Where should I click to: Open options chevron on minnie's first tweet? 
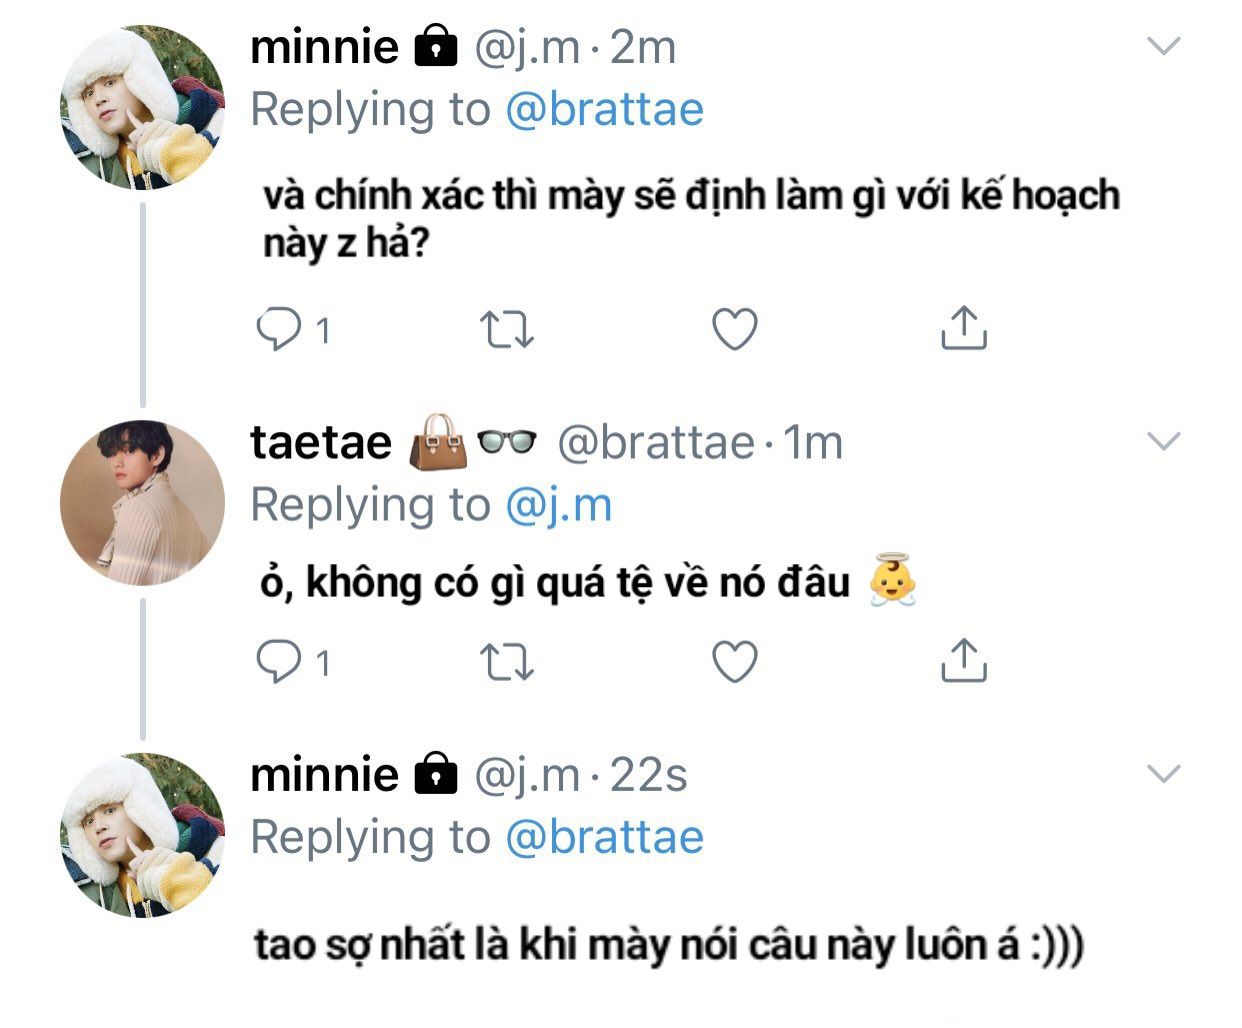coord(1164,46)
